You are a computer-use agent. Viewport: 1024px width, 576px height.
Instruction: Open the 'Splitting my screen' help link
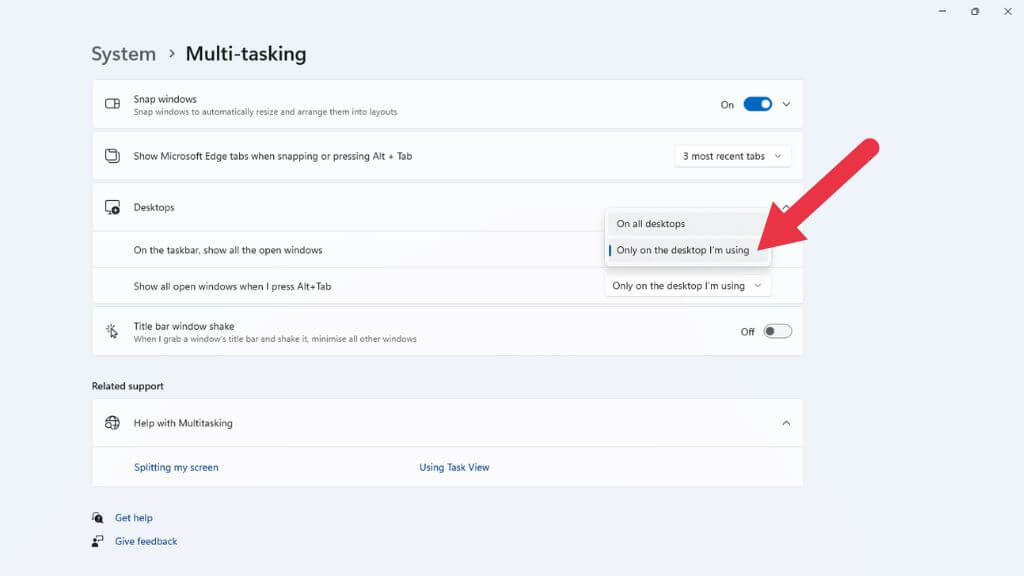pyautogui.click(x=176, y=467)
